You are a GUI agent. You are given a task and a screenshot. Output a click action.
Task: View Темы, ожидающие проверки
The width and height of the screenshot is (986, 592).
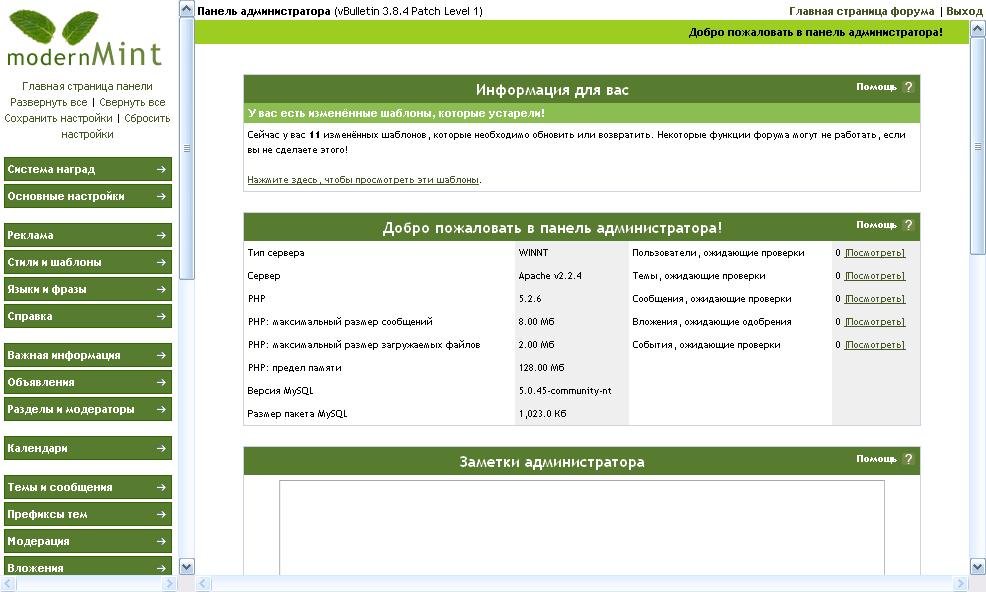(x=875, y=276)
